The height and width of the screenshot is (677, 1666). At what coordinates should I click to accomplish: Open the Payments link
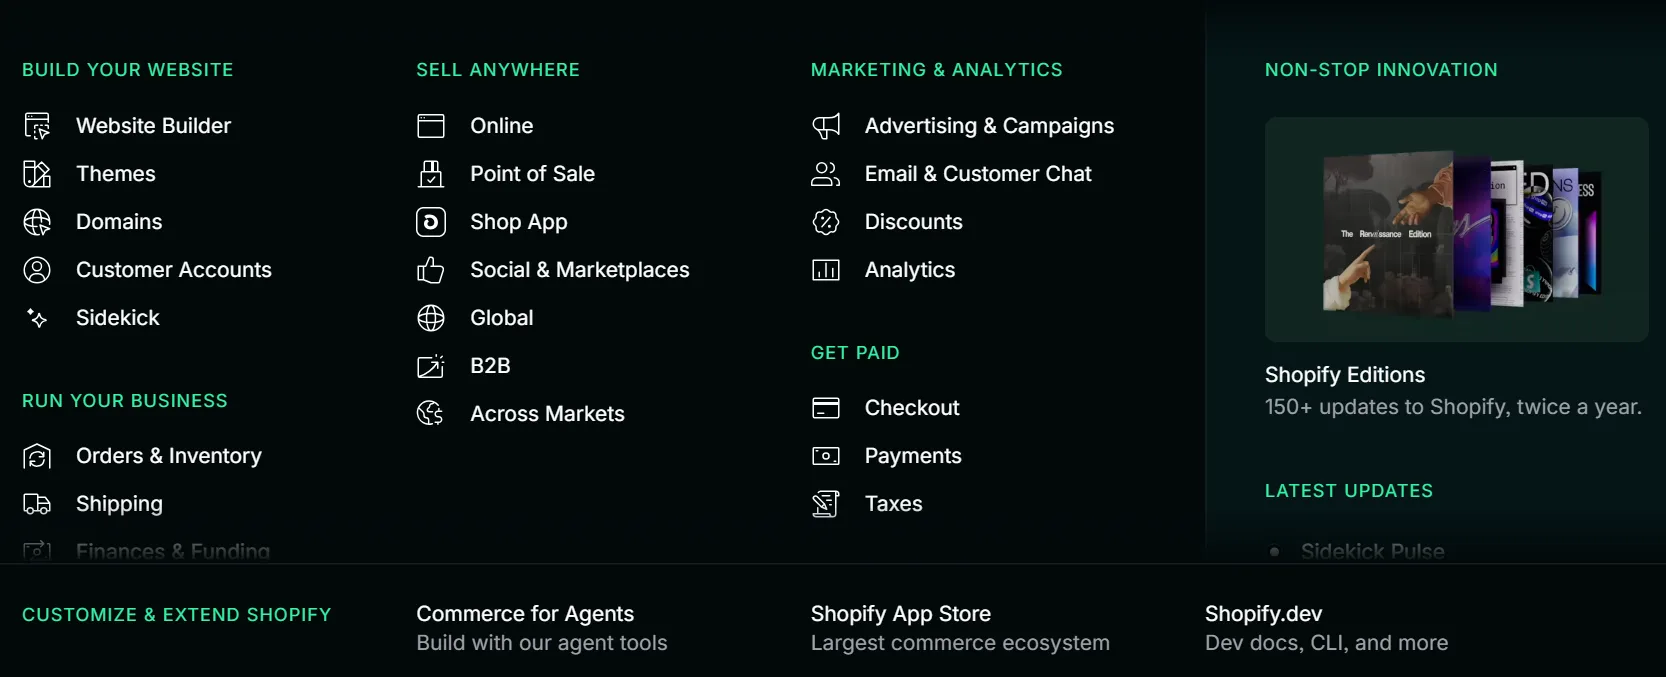(x=912, y=456)
